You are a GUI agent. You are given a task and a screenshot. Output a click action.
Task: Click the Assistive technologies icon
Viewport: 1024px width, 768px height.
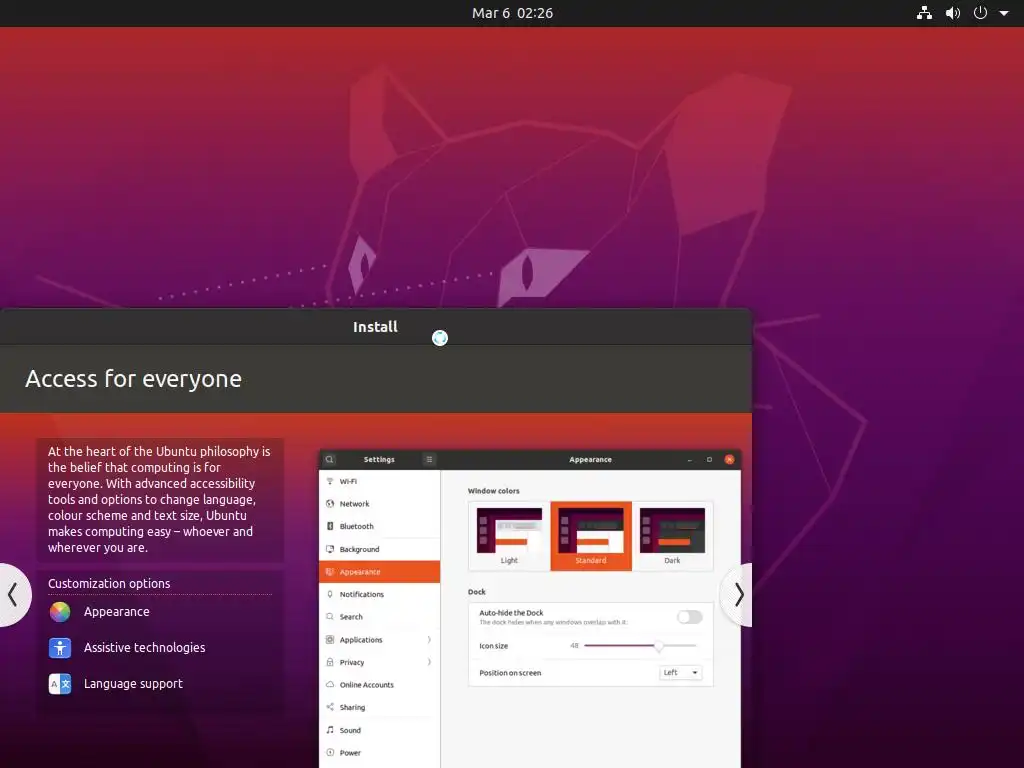(59, 648)
